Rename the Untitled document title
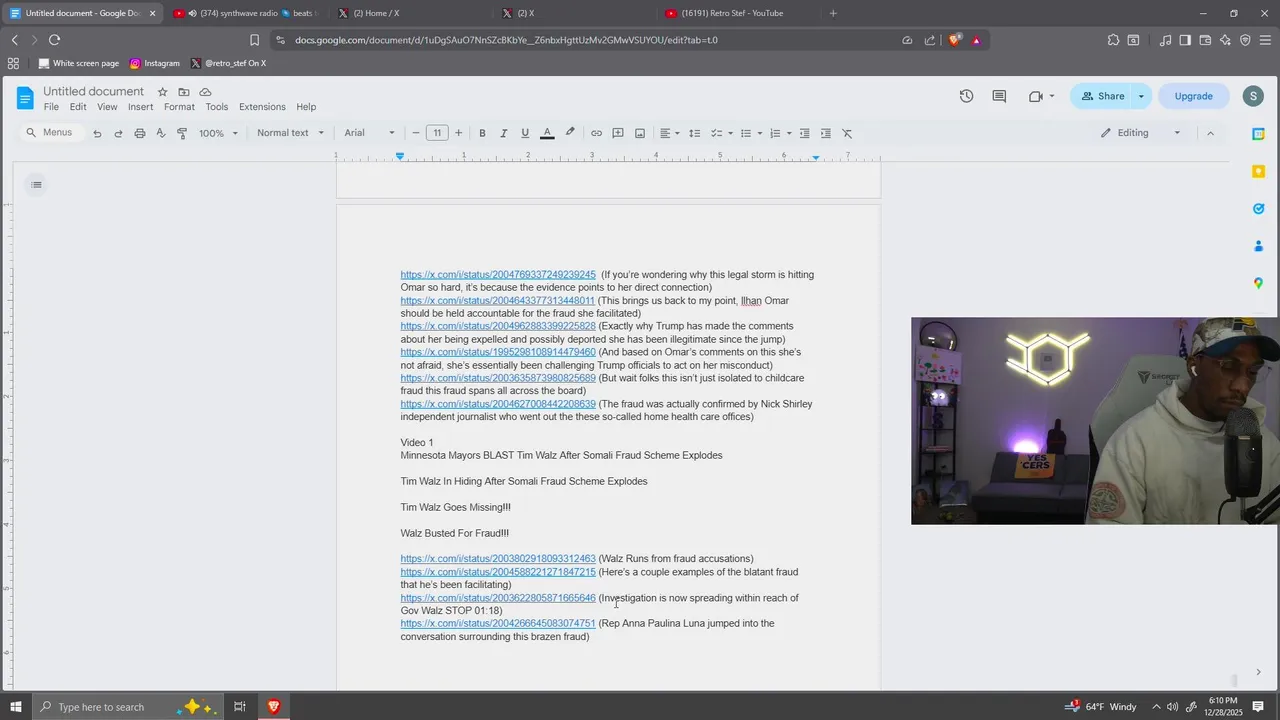Screen dimensions: 1280x720 point(93,91)
